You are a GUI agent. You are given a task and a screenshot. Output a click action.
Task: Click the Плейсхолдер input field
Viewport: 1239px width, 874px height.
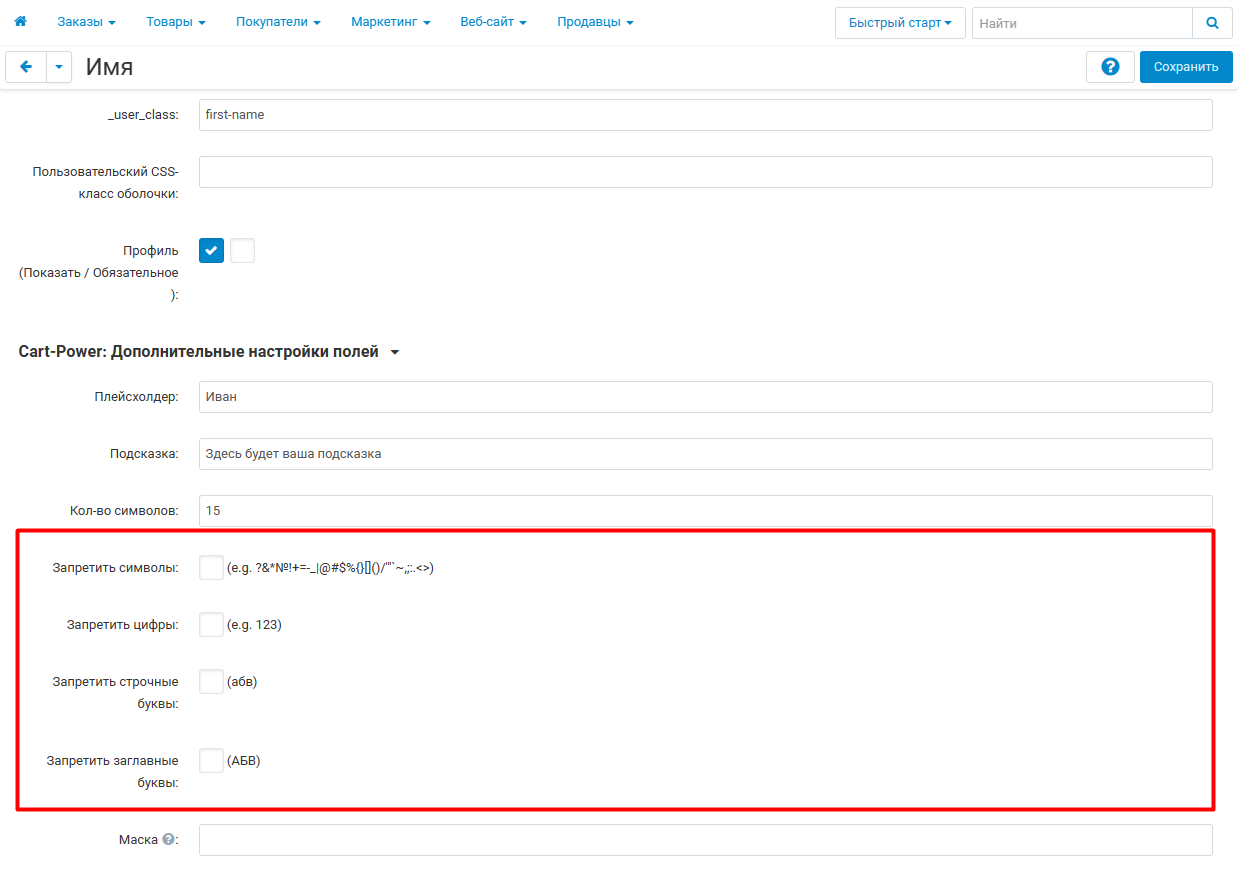click(706, 397)
